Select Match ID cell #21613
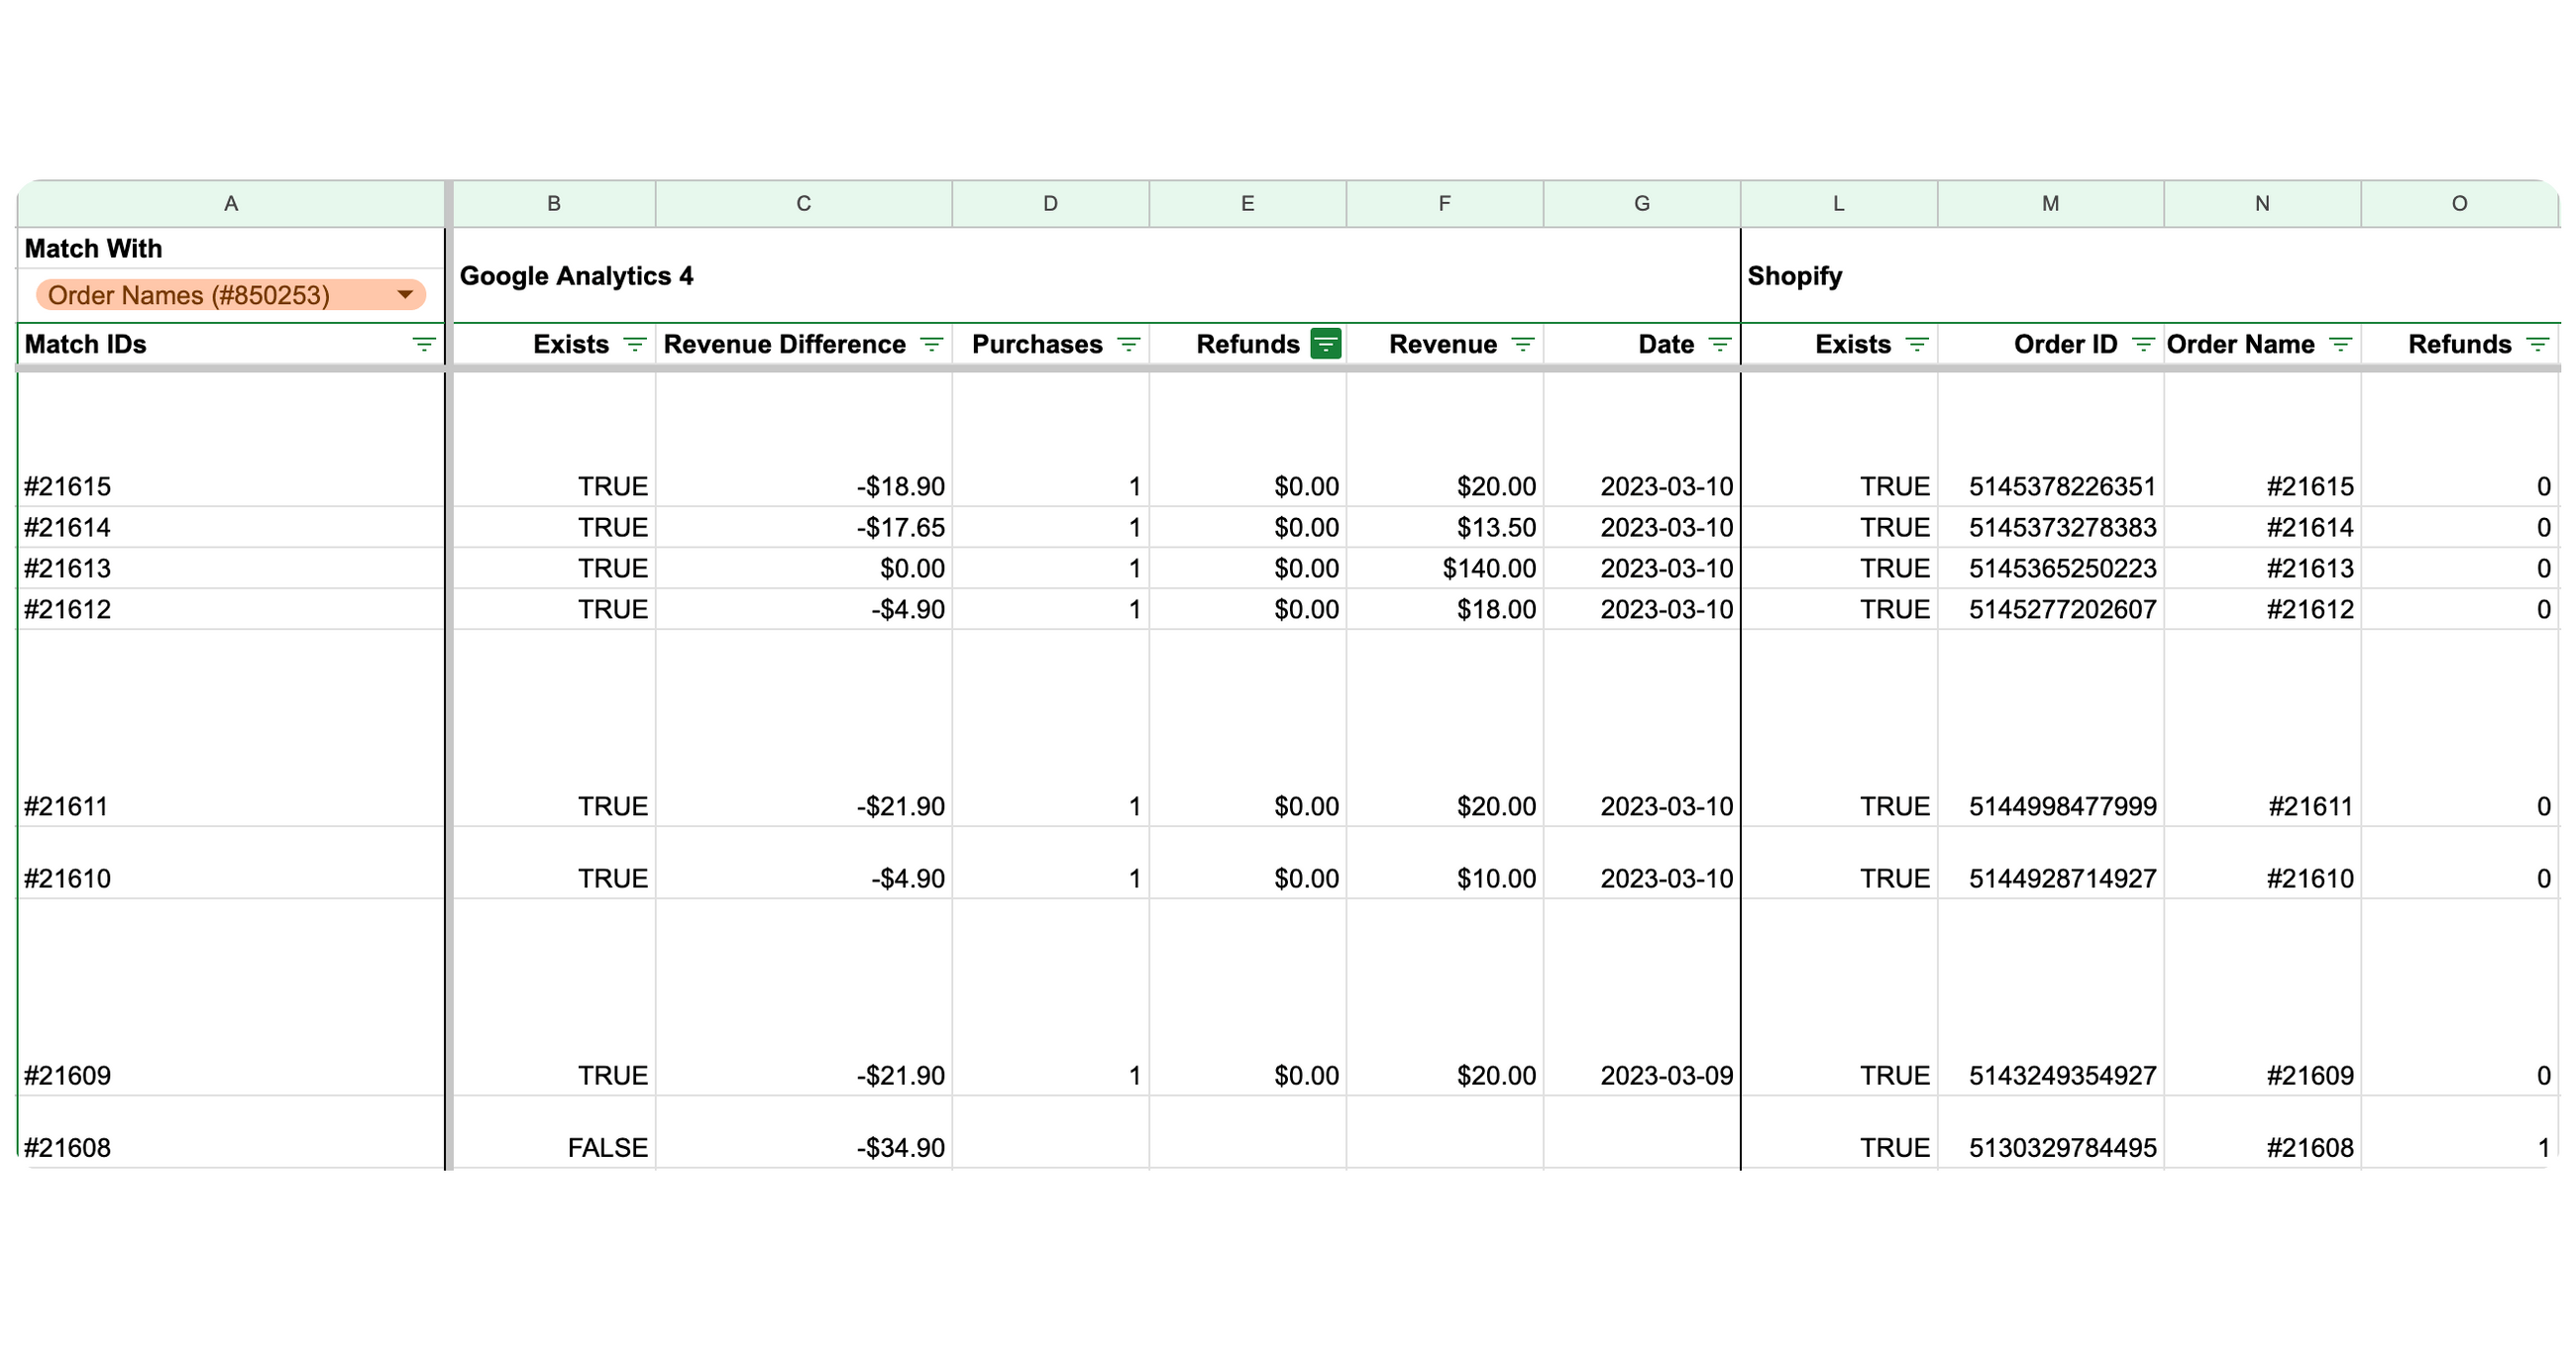 coord(231,568)
